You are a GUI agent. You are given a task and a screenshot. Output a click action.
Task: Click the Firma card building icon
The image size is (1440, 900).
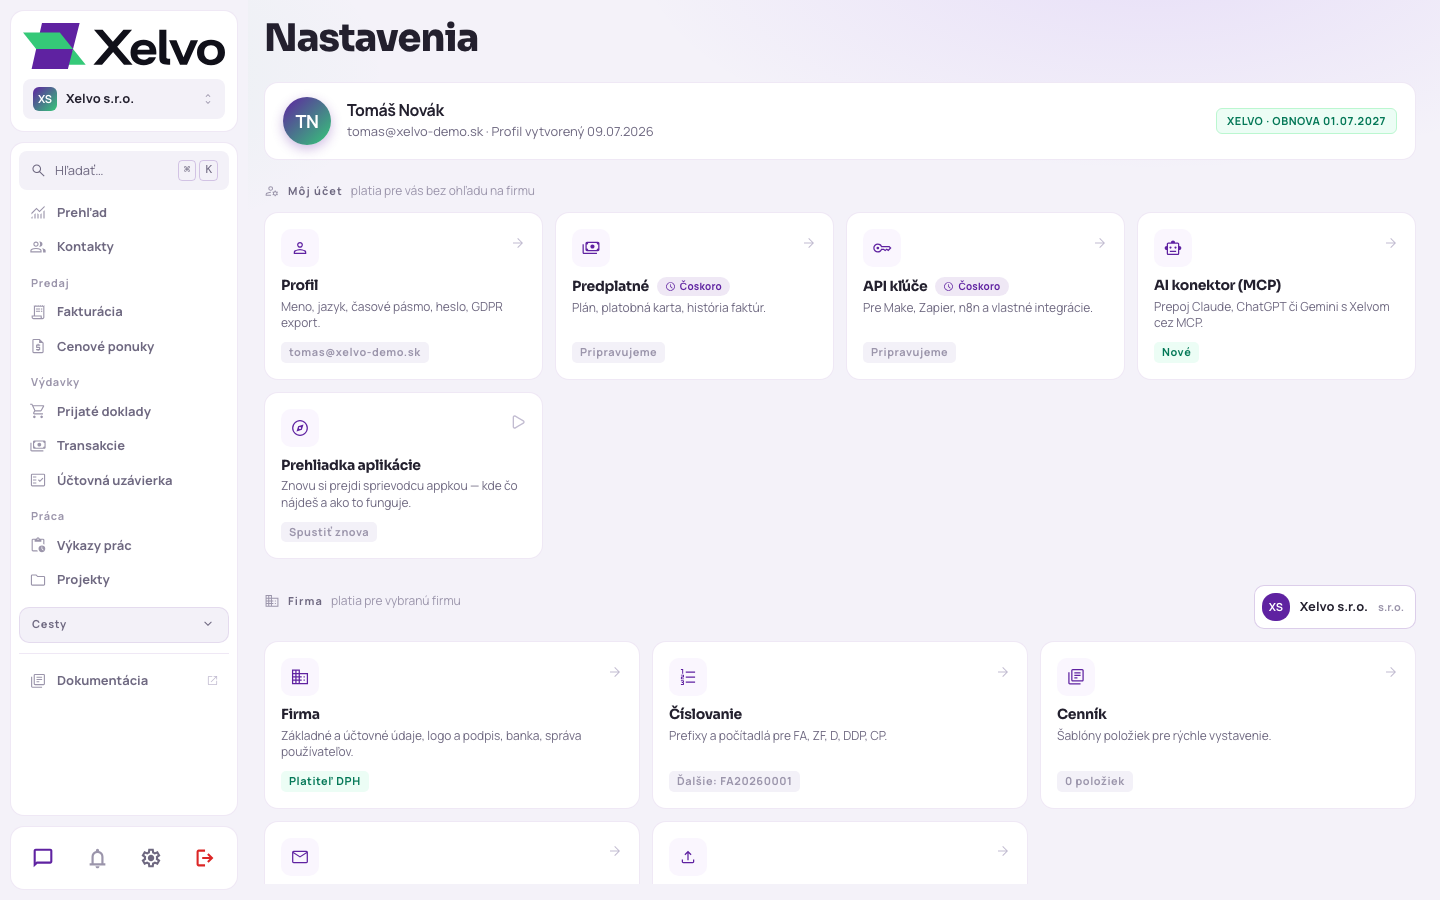pos(300,677)
